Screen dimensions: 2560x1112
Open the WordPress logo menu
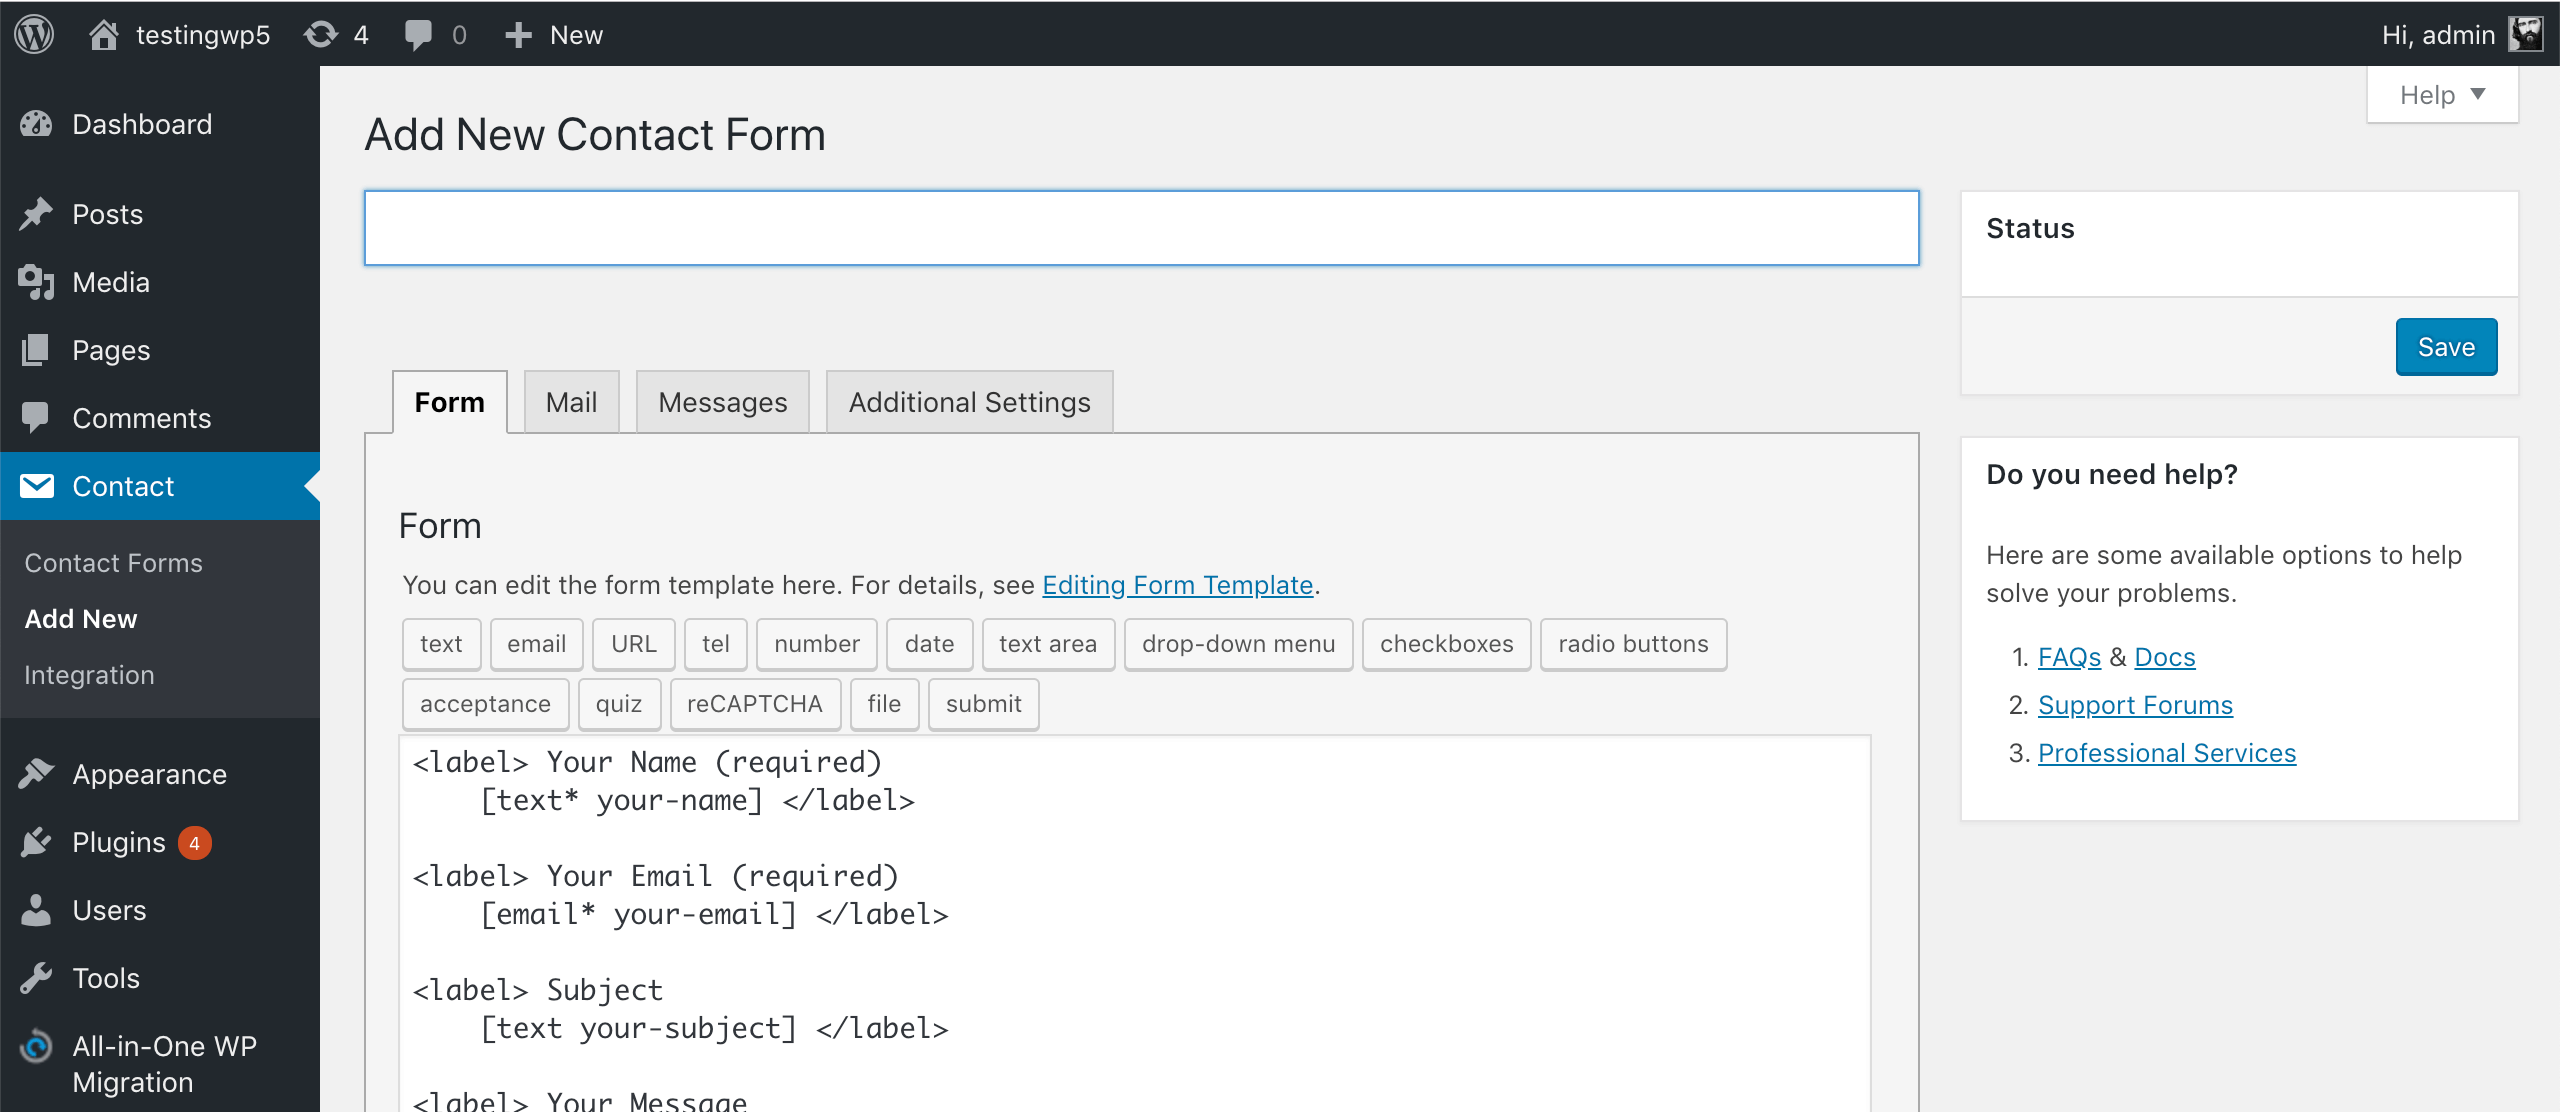pyautogui.click(x=33, y=33)
